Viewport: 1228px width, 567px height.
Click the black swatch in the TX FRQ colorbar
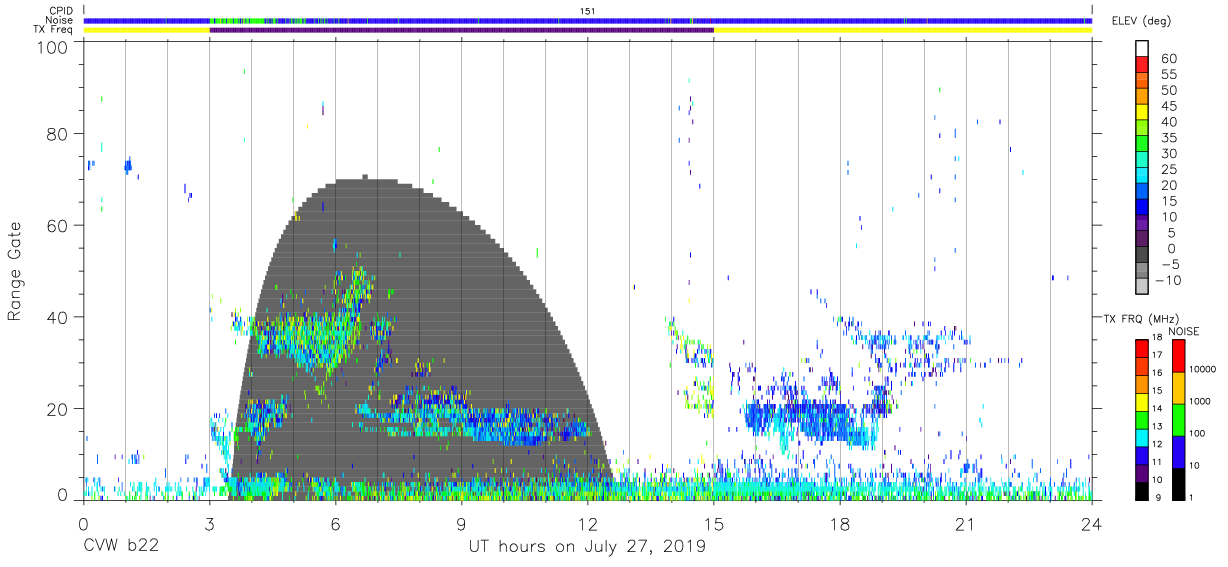point(1142,490)
